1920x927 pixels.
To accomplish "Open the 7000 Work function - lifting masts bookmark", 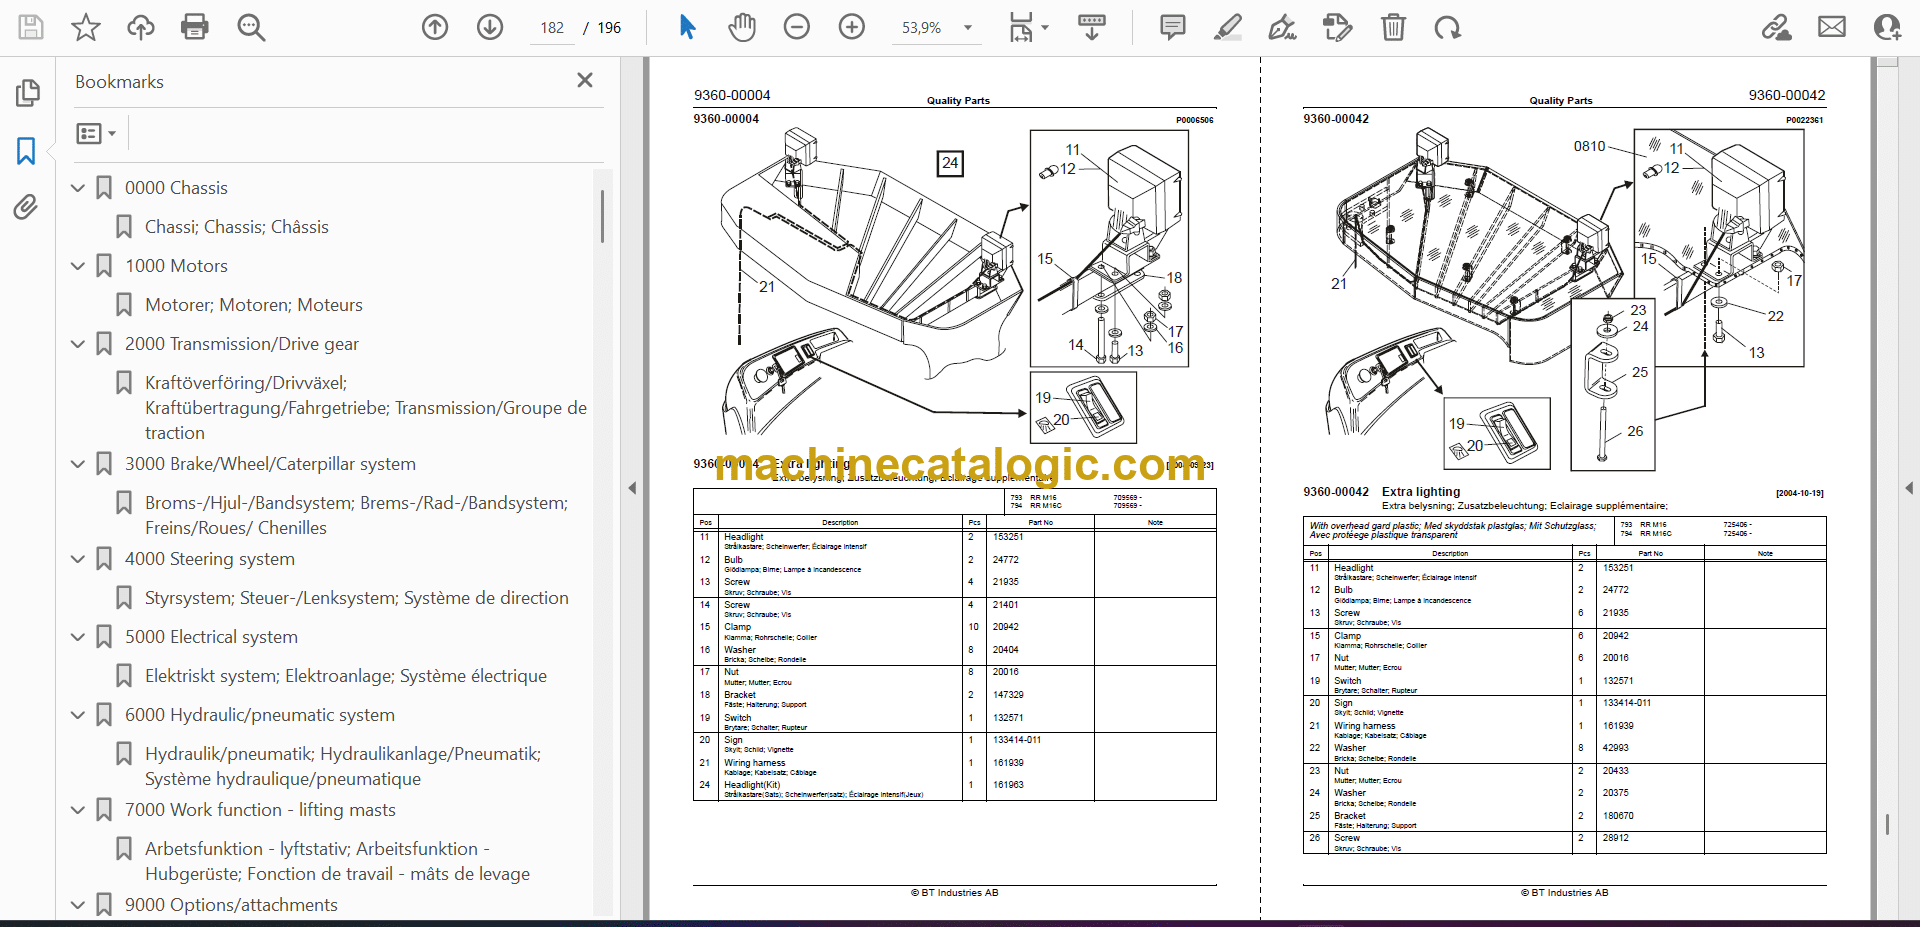I will [260, 810].
